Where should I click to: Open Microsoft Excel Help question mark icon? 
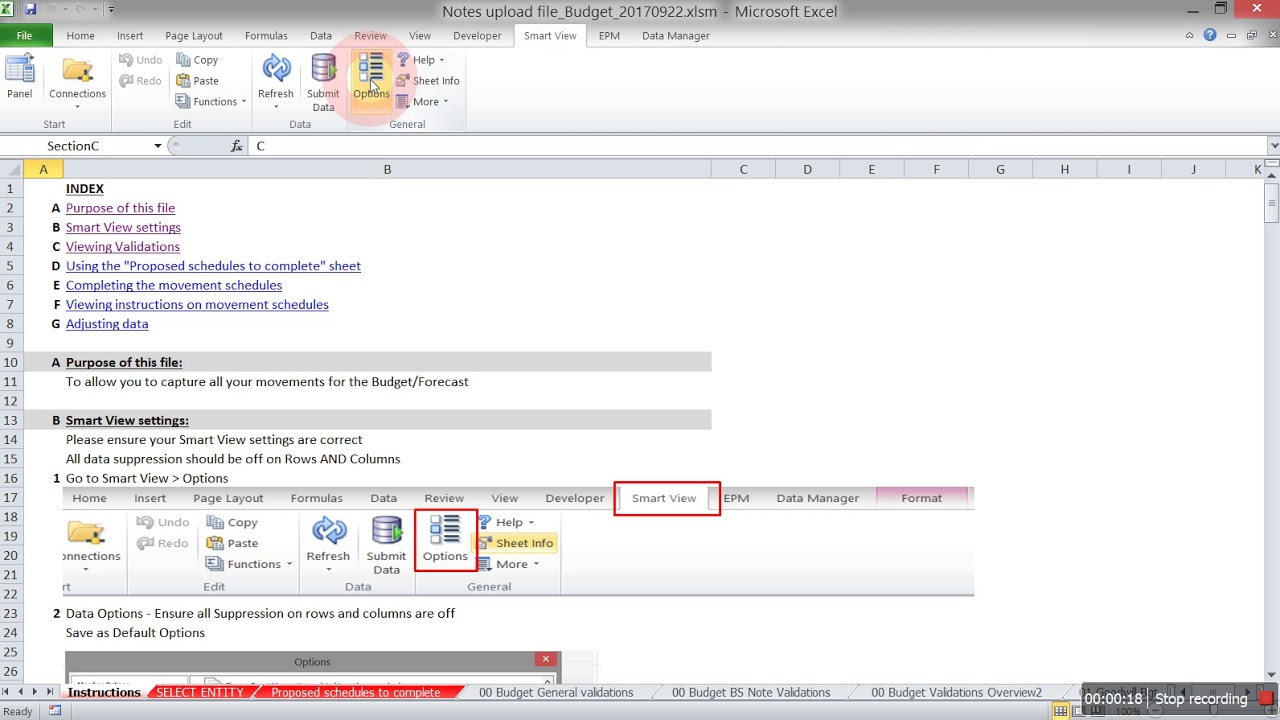click(1210, 35)
